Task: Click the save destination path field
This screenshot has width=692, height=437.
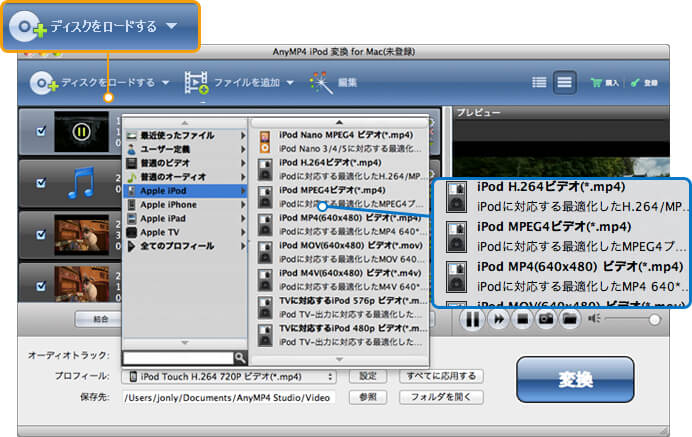Action: tap(228, 398)
